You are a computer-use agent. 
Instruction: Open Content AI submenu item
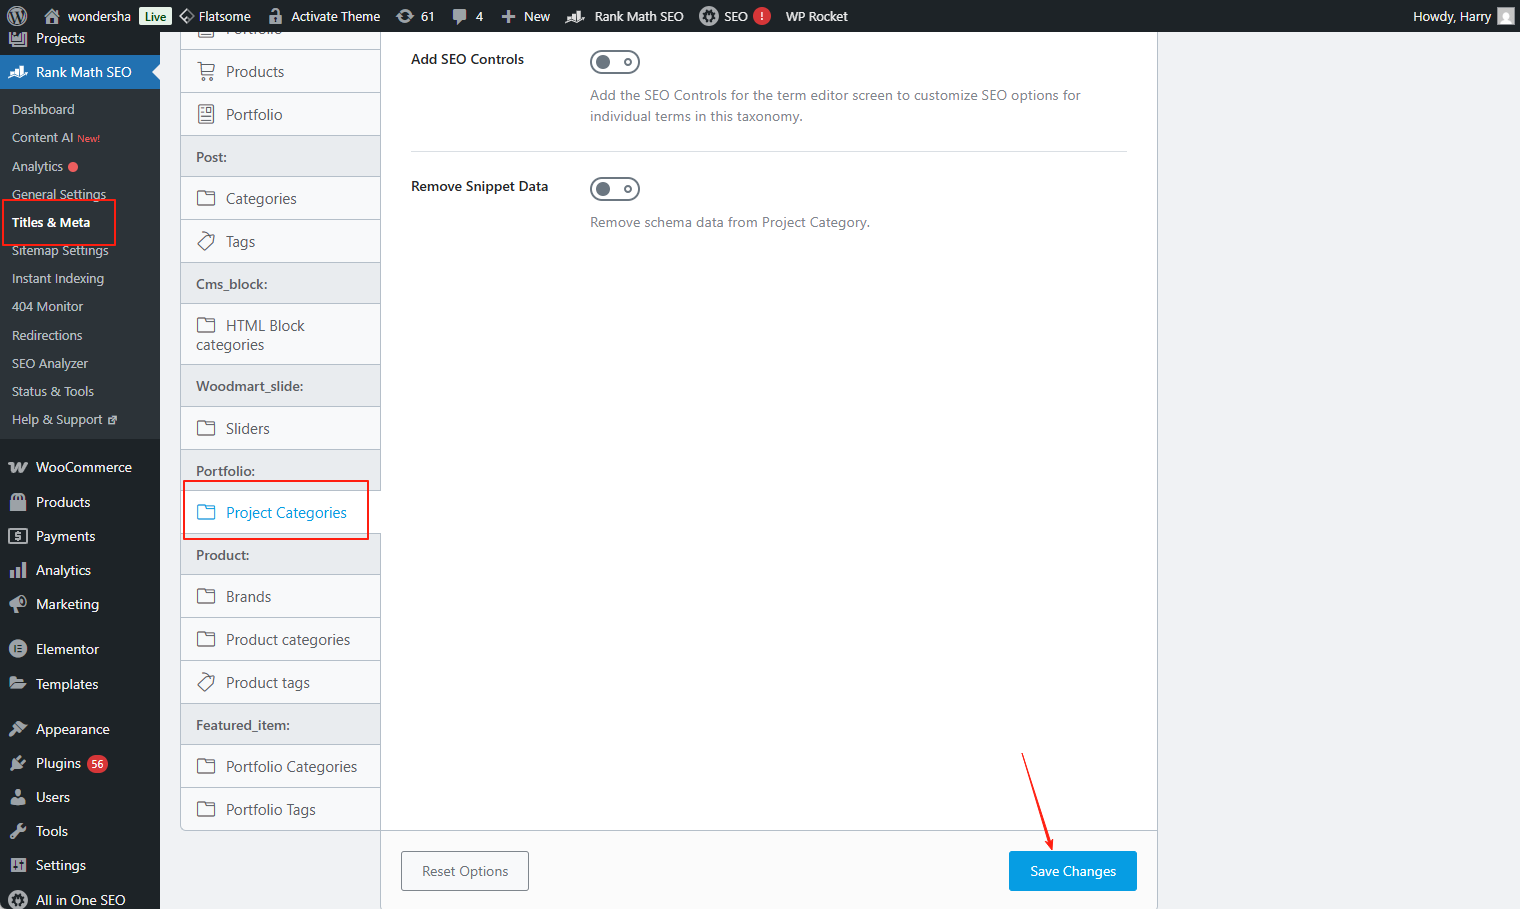coord(56,138)
